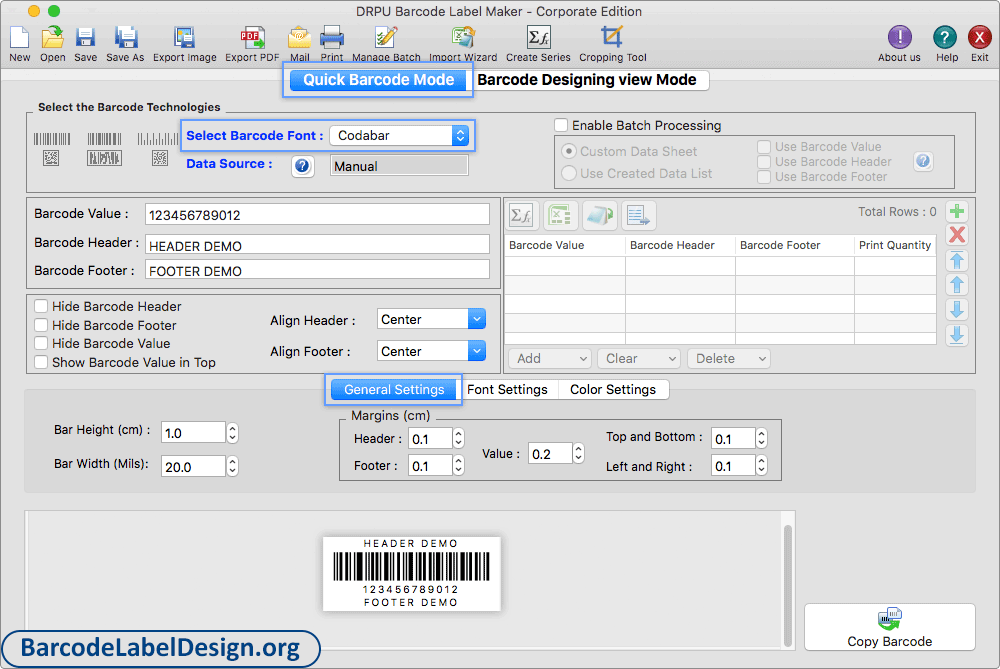Click the Excel import icon above table

pyautogui.click(x=560, y=216)
